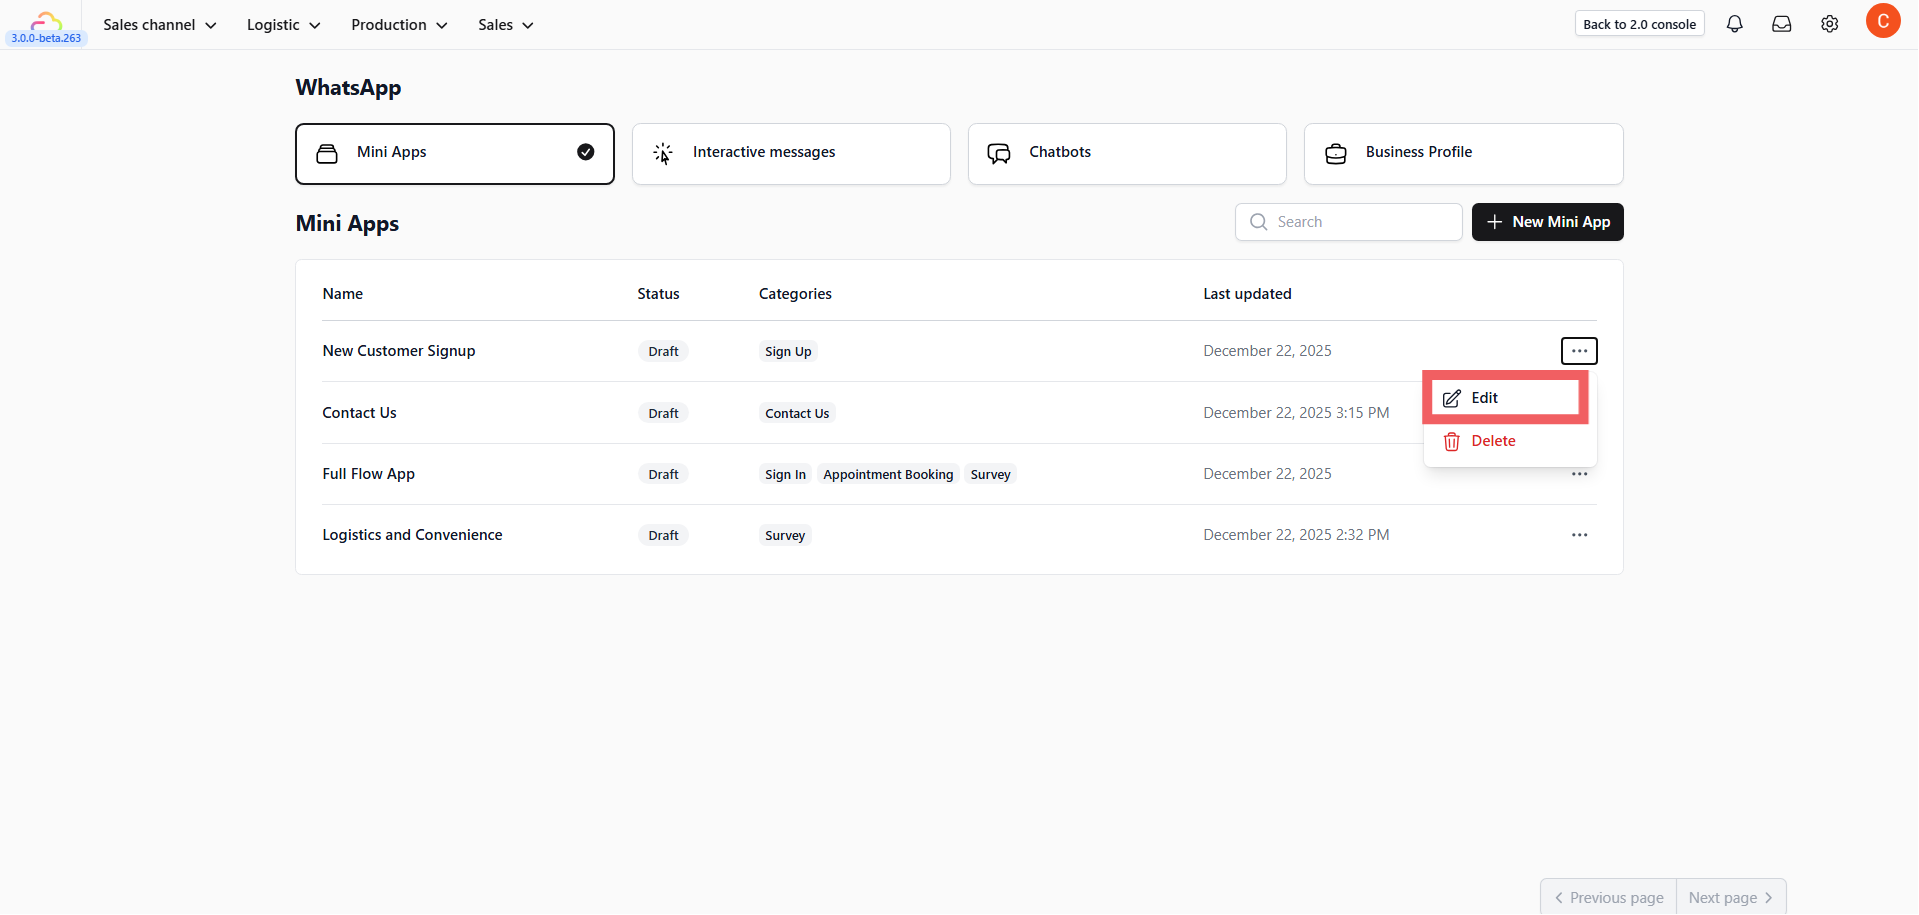
Task: Open the ellipsis menu for New Customer Signup
Action: coord(1579,351)
